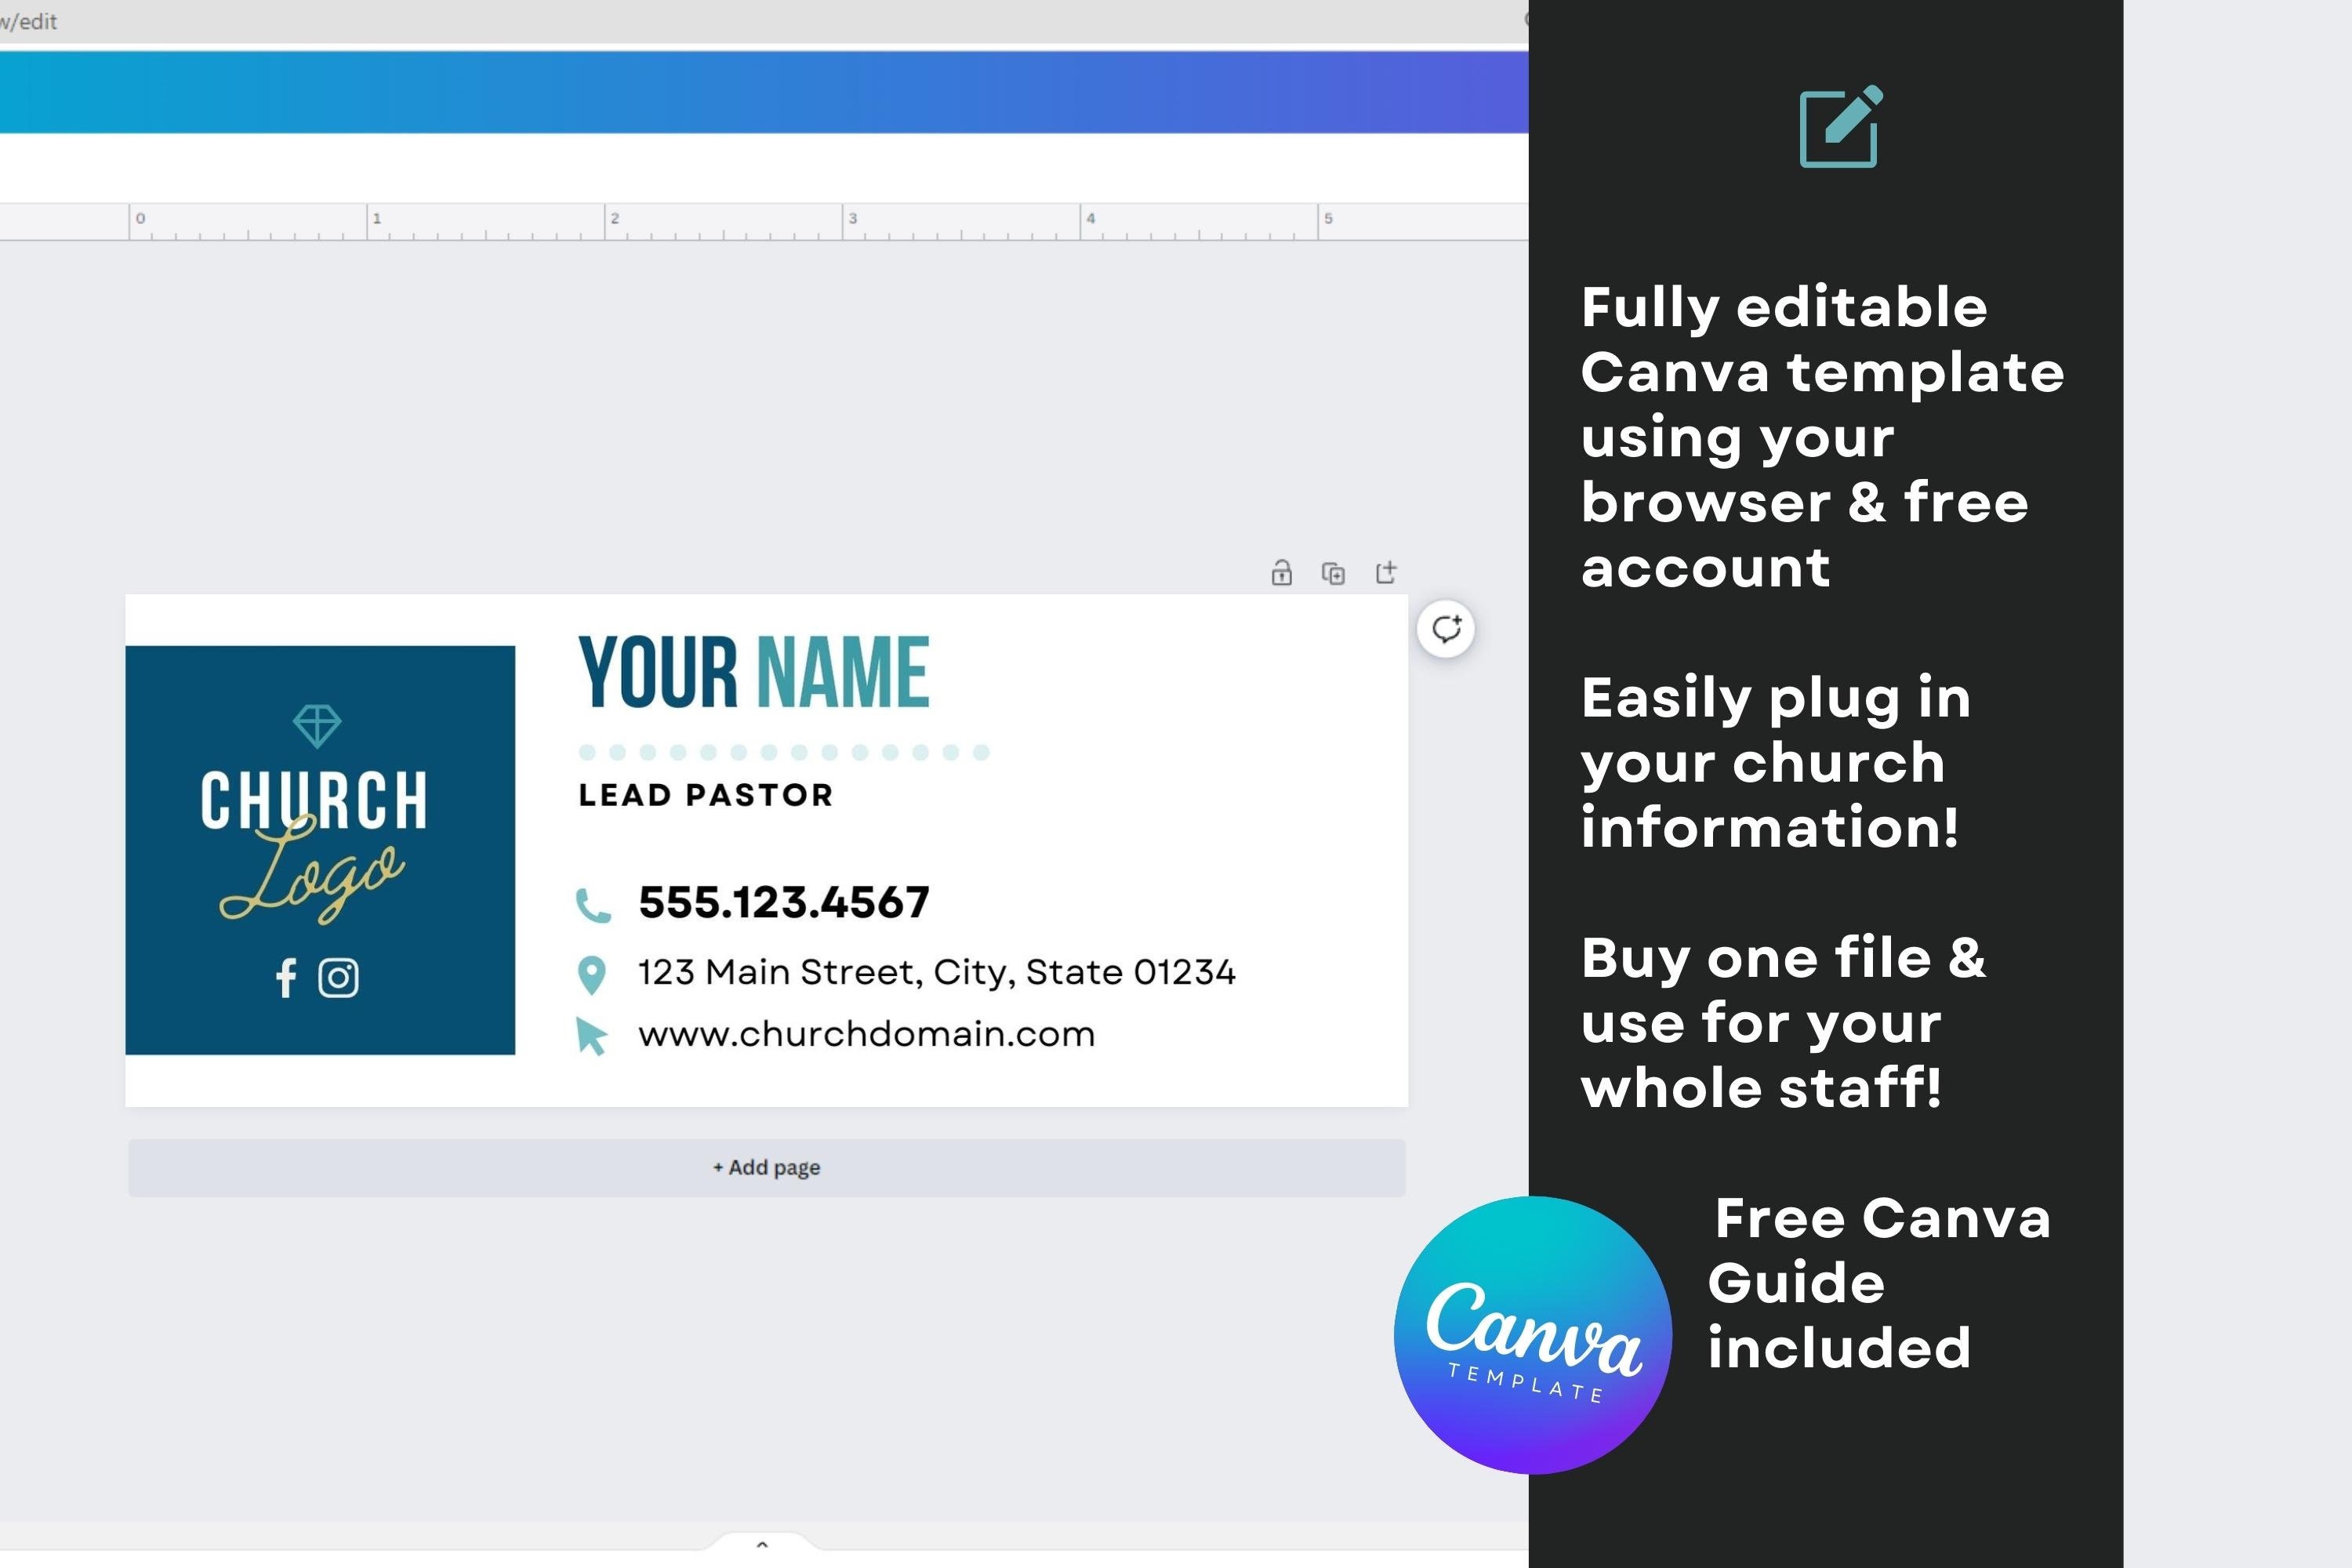
Task: Click the cursor arrow website icon
Action: 591,1036
